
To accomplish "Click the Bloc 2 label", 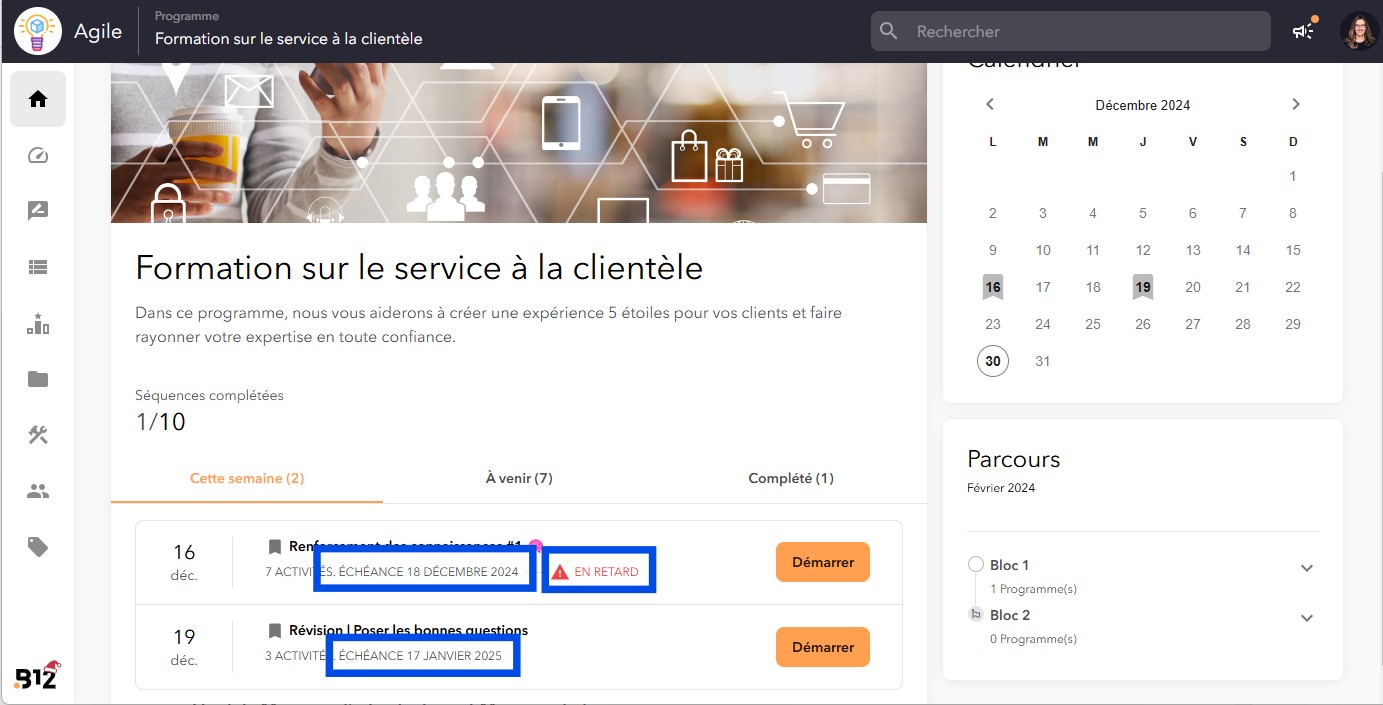I will (1010, 615).
